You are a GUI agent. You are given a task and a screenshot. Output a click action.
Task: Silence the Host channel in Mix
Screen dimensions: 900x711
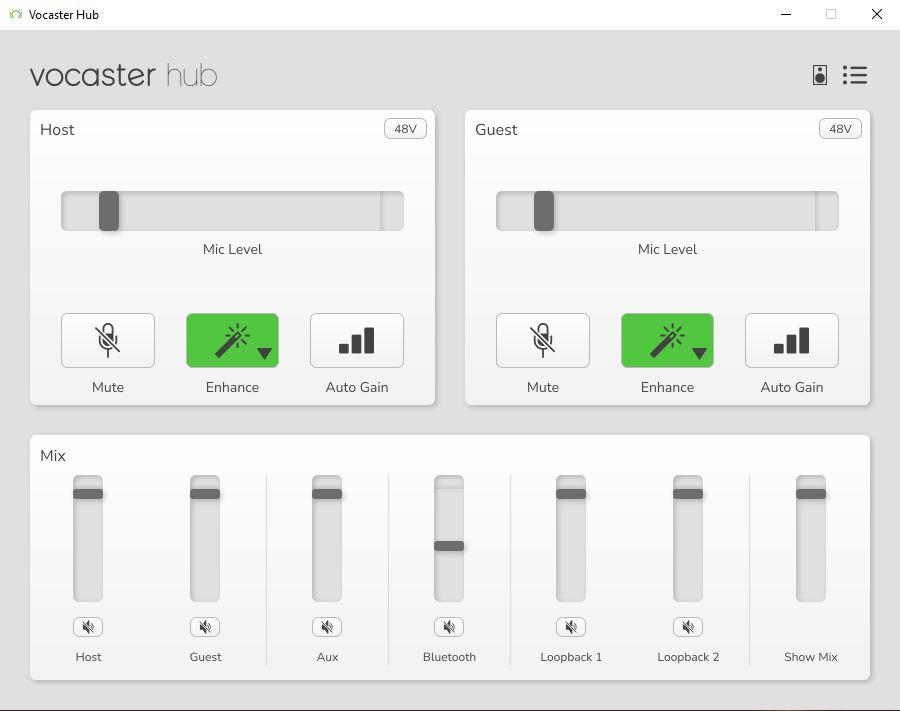(x=88, y=627)
